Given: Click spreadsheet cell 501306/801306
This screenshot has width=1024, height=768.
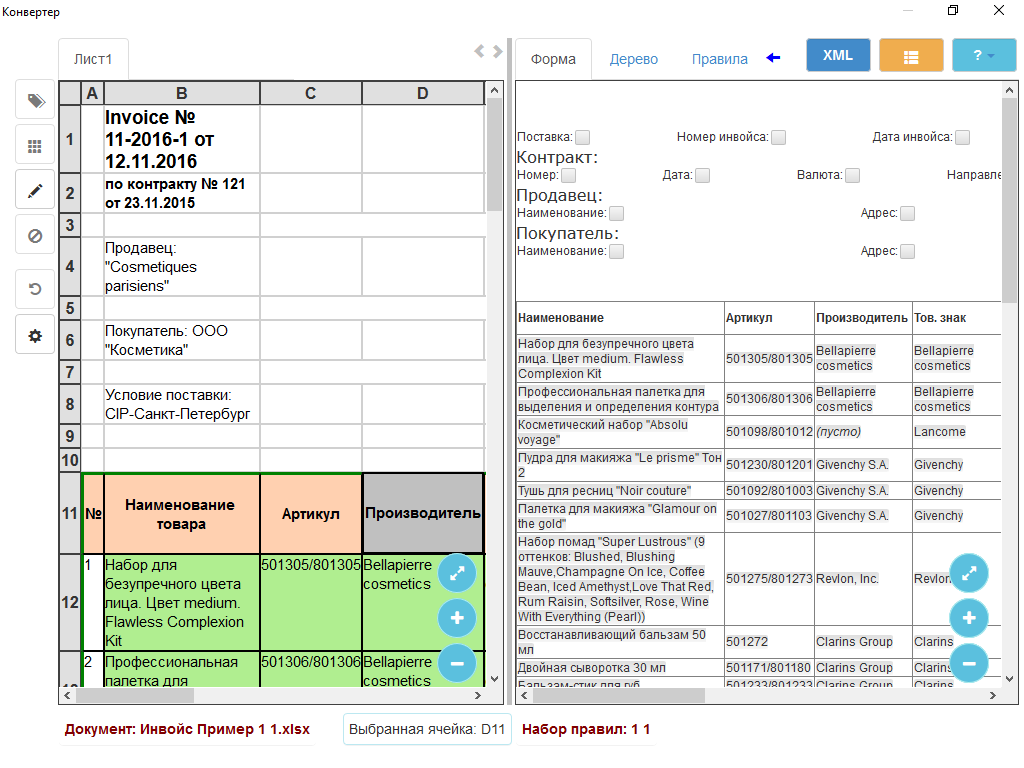Looking at the screenshot, I should pos(311,669).
